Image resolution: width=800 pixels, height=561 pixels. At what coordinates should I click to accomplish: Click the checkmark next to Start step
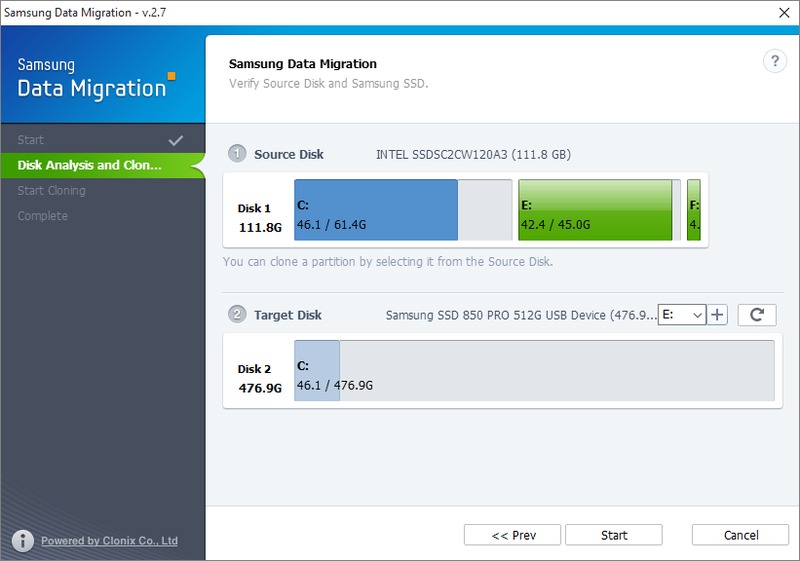[176, 140]
